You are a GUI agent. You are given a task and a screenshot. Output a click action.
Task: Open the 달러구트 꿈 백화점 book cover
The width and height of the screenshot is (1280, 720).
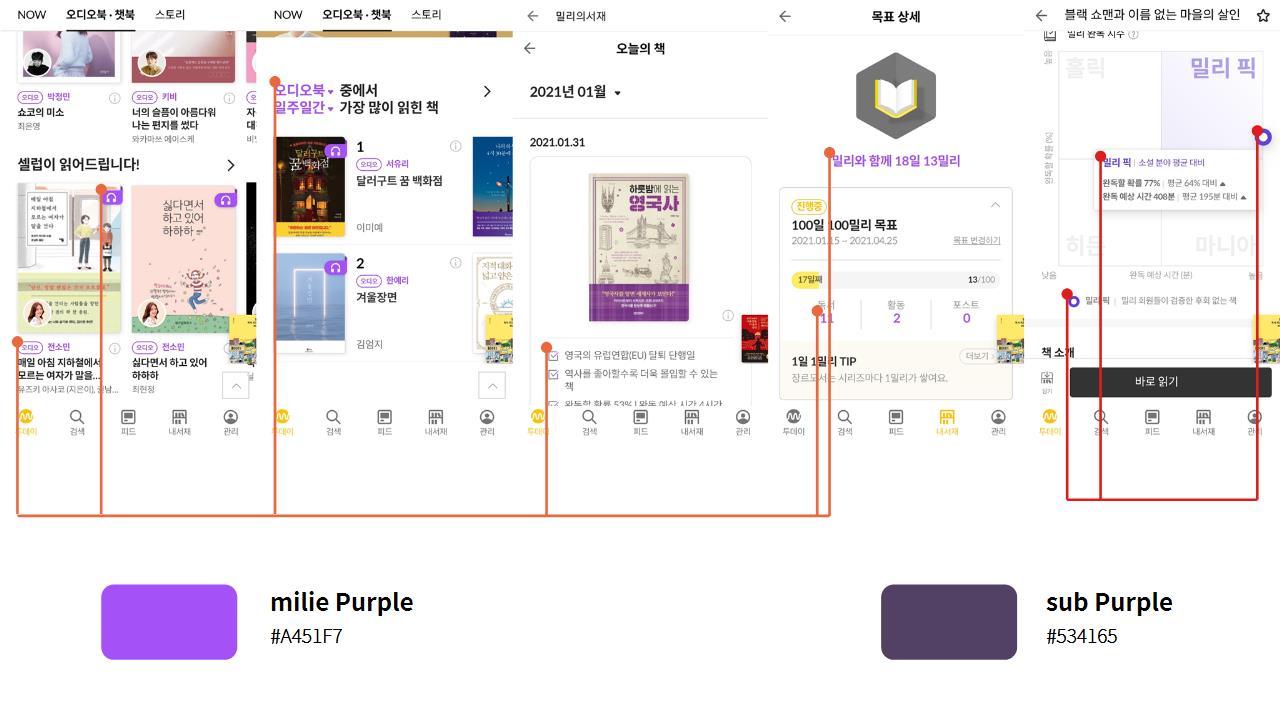310,187
